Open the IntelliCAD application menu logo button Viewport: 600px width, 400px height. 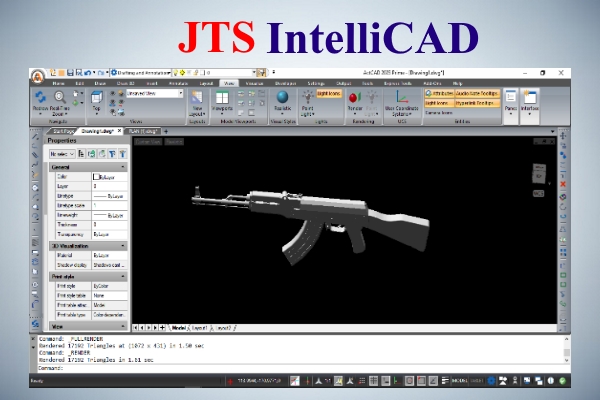tap(38, 76)
